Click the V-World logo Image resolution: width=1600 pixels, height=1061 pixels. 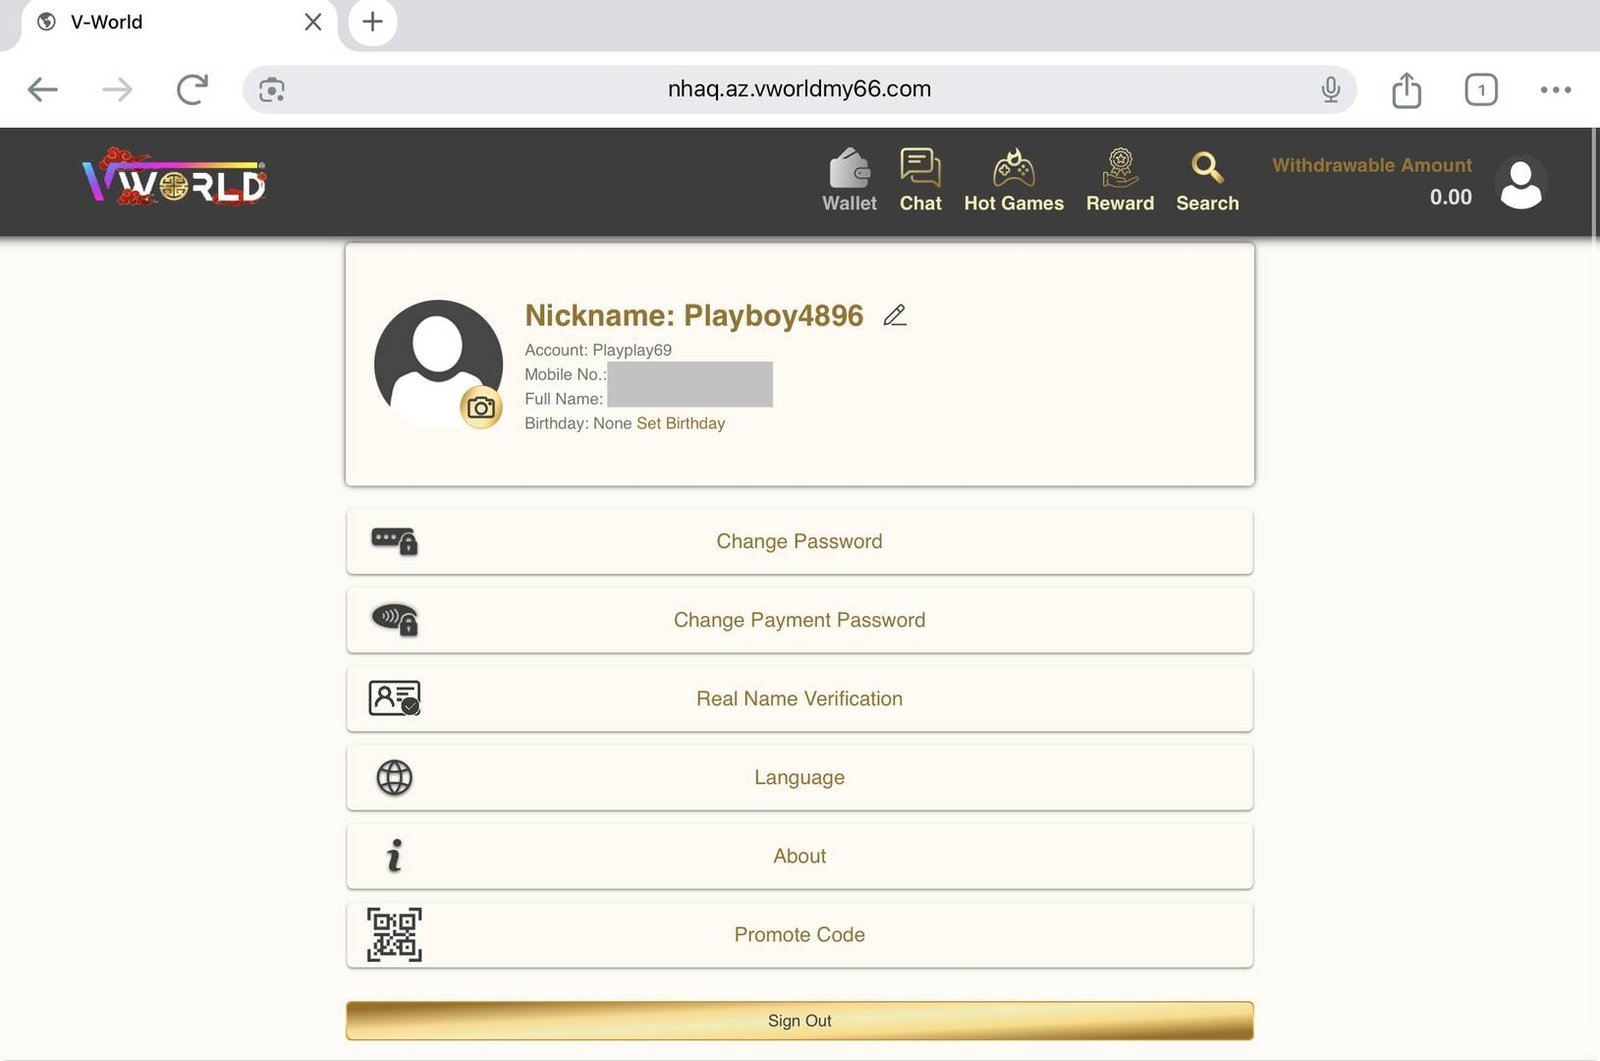coord(174,181)
